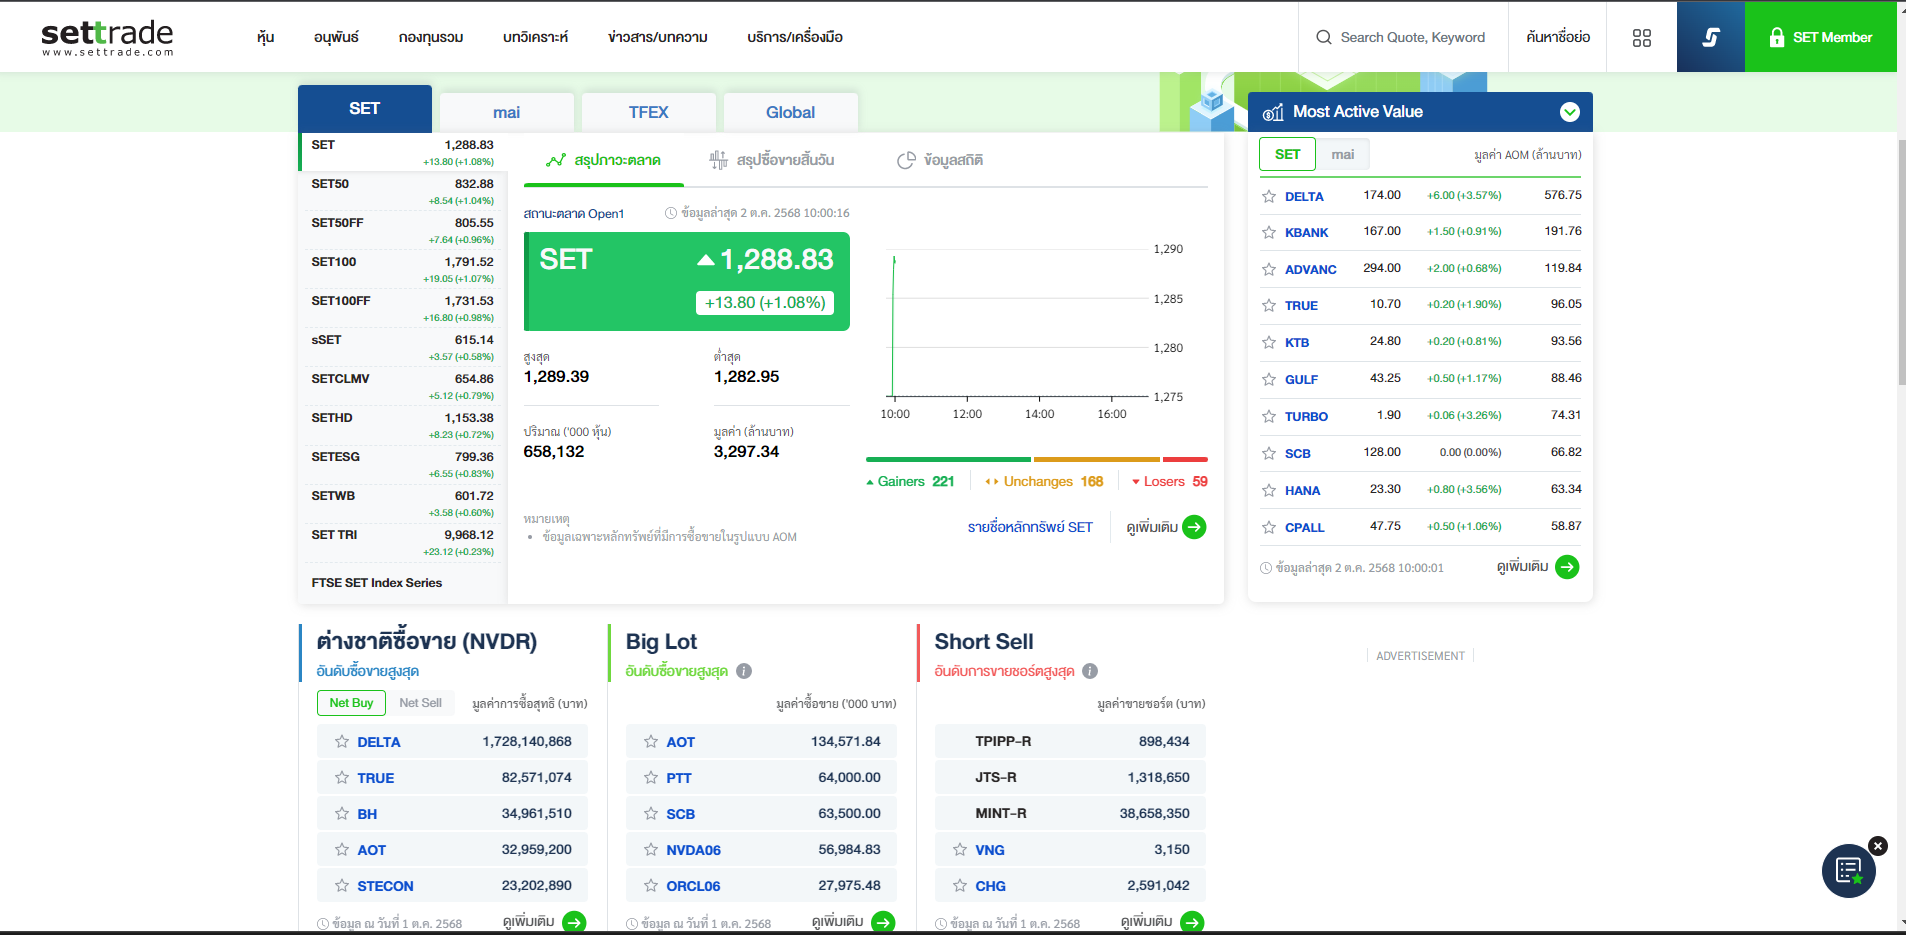Select Net Buy toggle in NVDR
The image size is (1906, 935).
351,703
